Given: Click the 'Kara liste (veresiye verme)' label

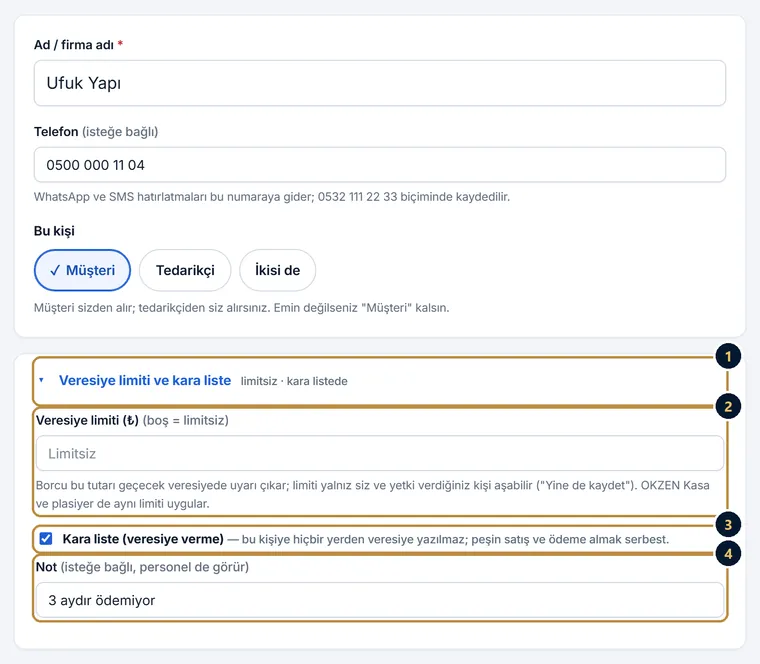Looking at the screenshot, I should click(x=143, y=539).
